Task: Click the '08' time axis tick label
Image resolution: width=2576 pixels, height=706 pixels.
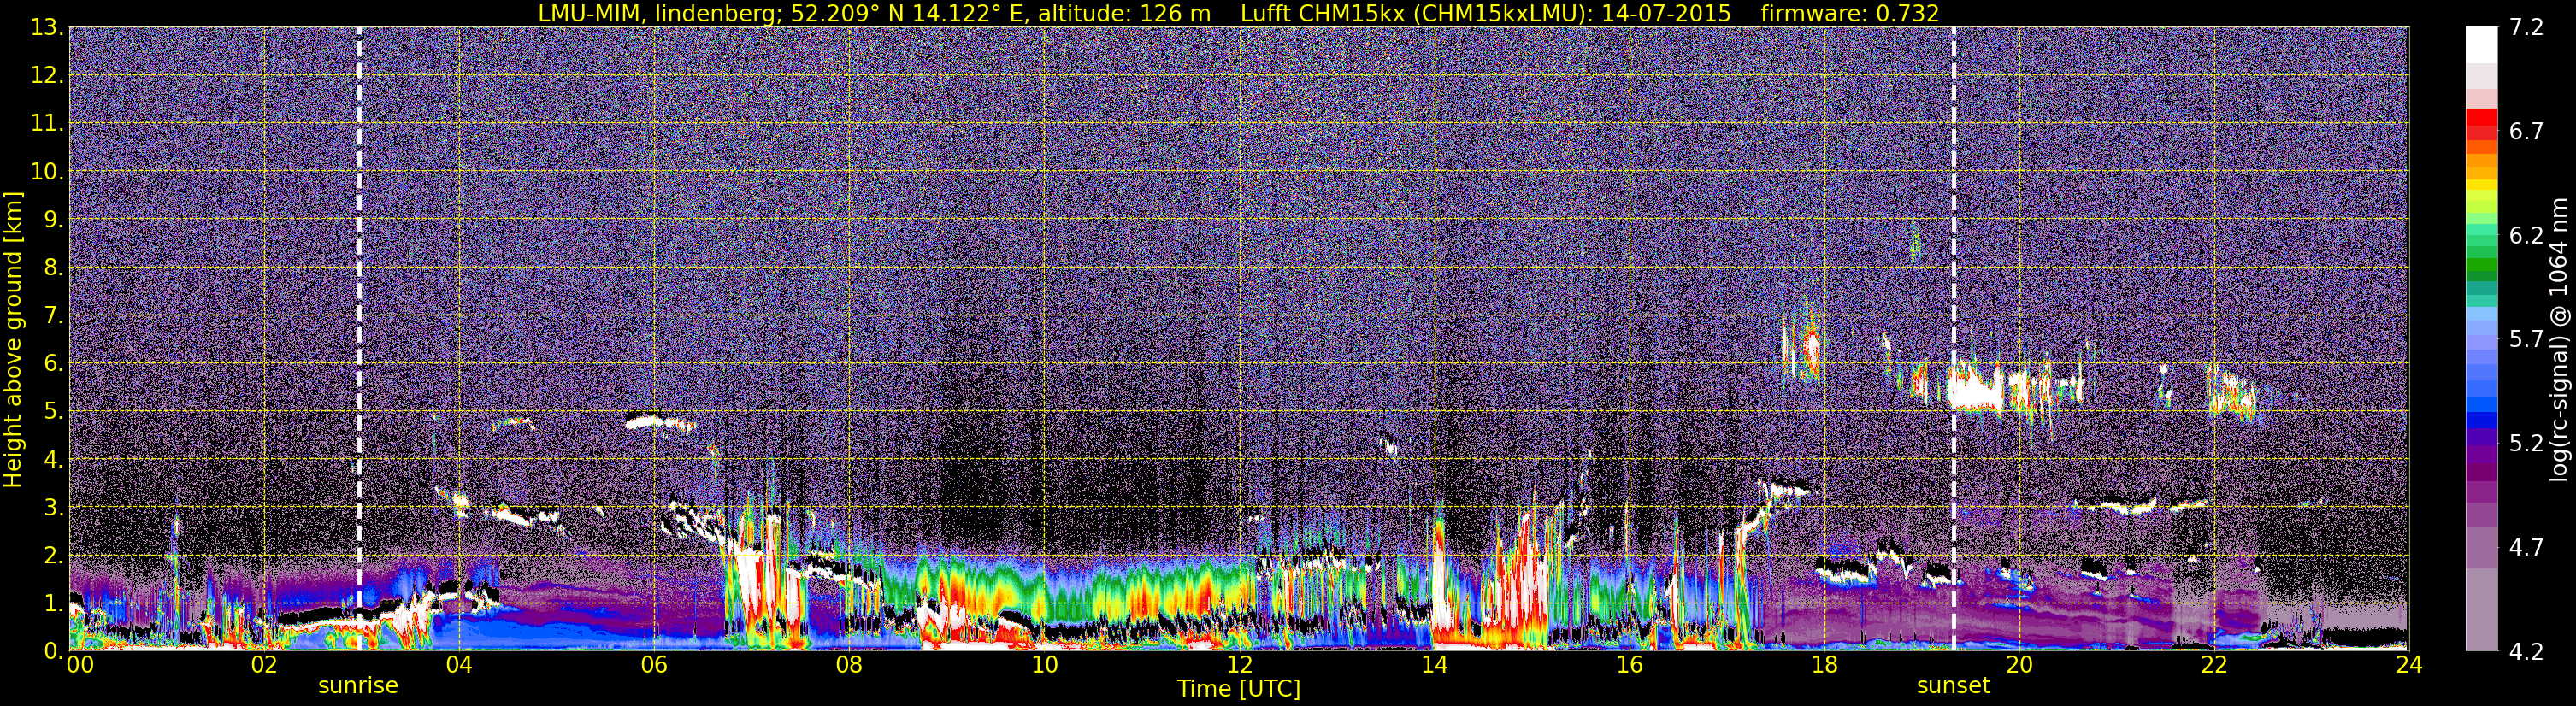Action: tap(849, 666)
